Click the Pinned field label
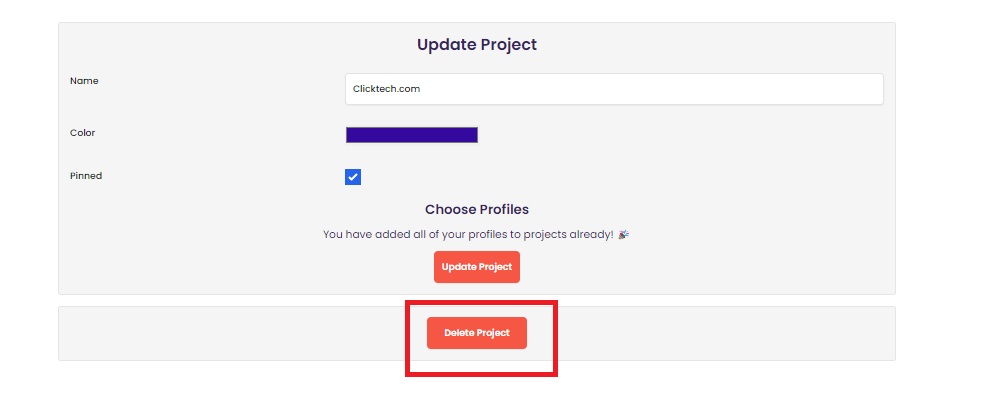This screenshot has width=1000, height=416. [x=86, y=175]
